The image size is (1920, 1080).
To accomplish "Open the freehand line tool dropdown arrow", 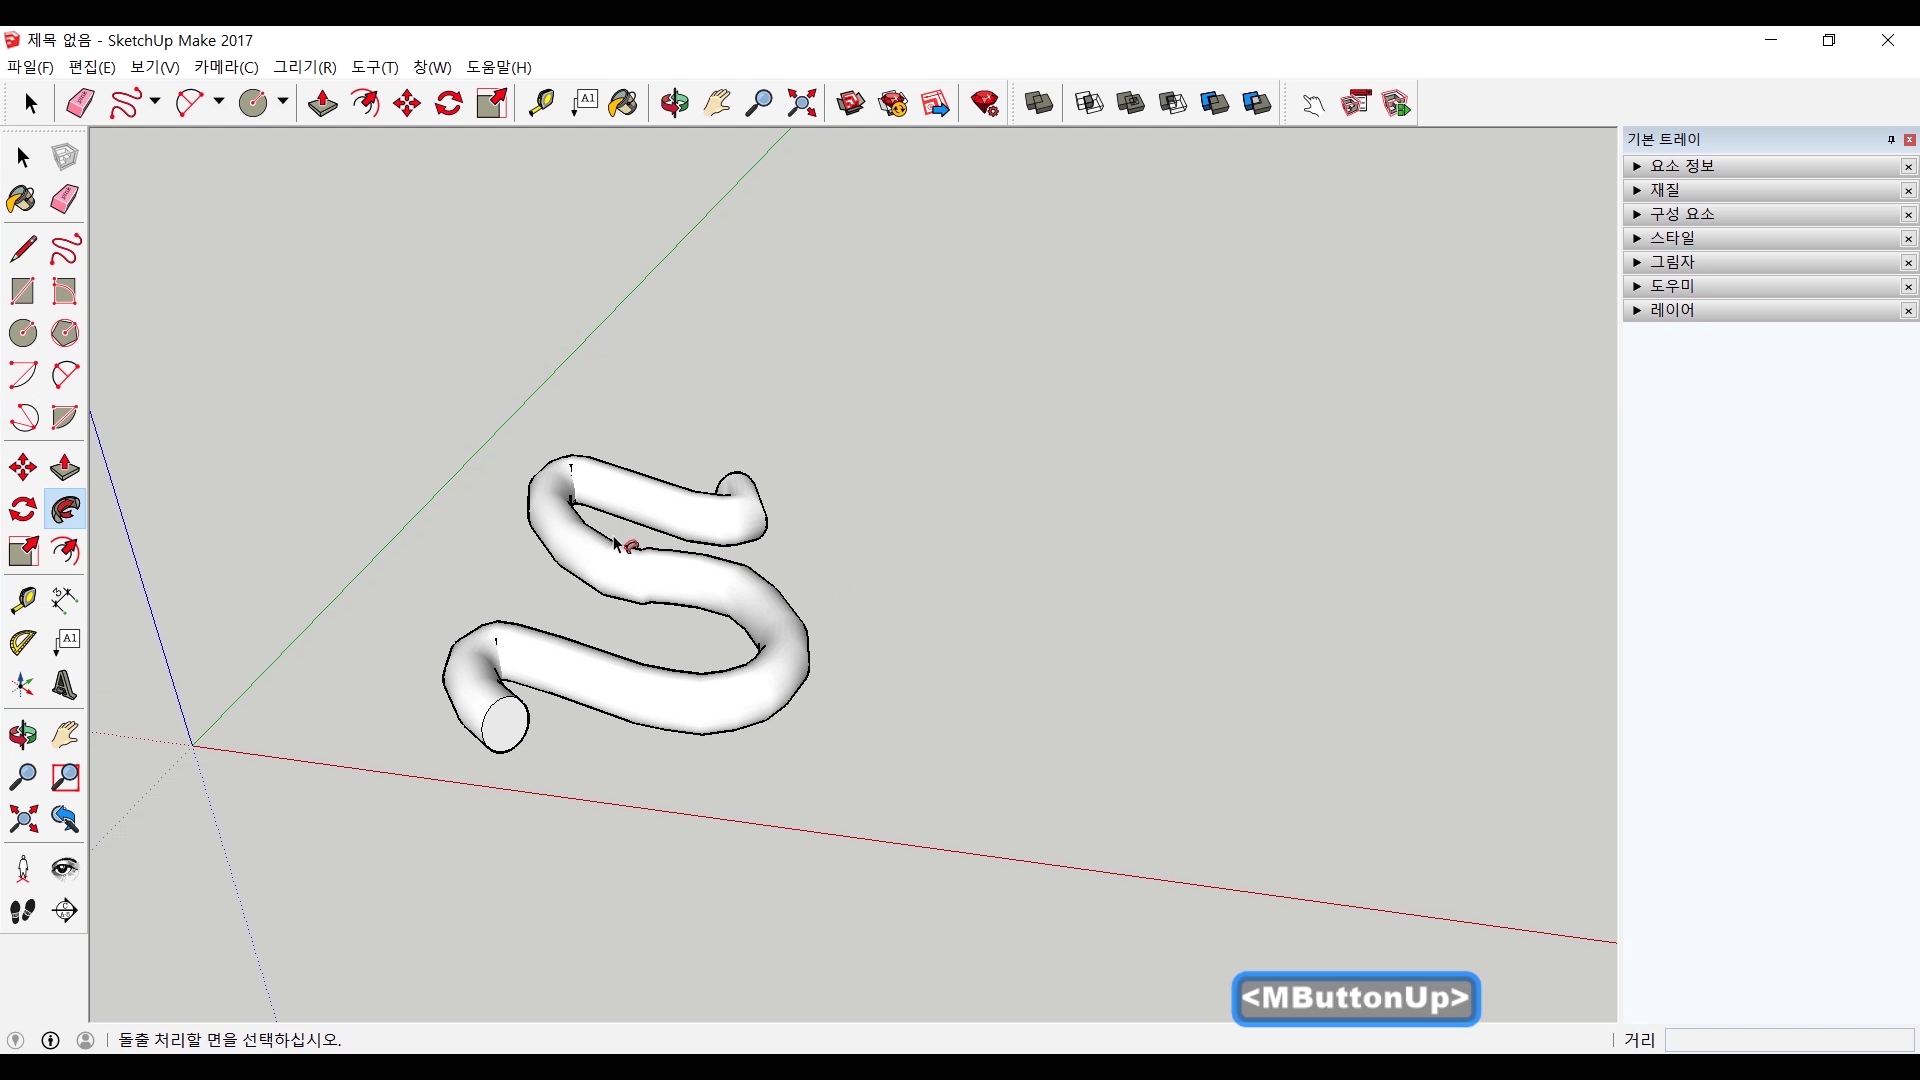I will [155, 102].
